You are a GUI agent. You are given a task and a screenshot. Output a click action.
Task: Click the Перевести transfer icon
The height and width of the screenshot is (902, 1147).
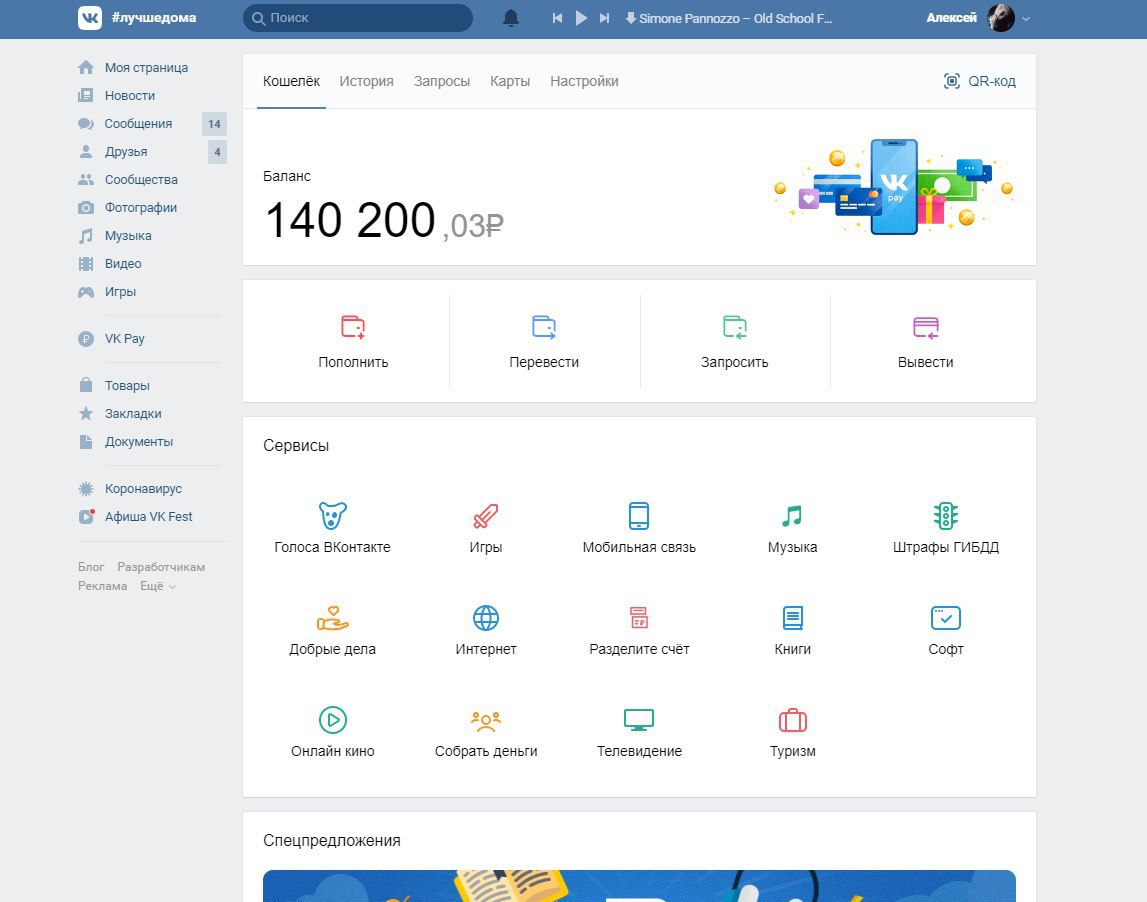coord(544,326)
